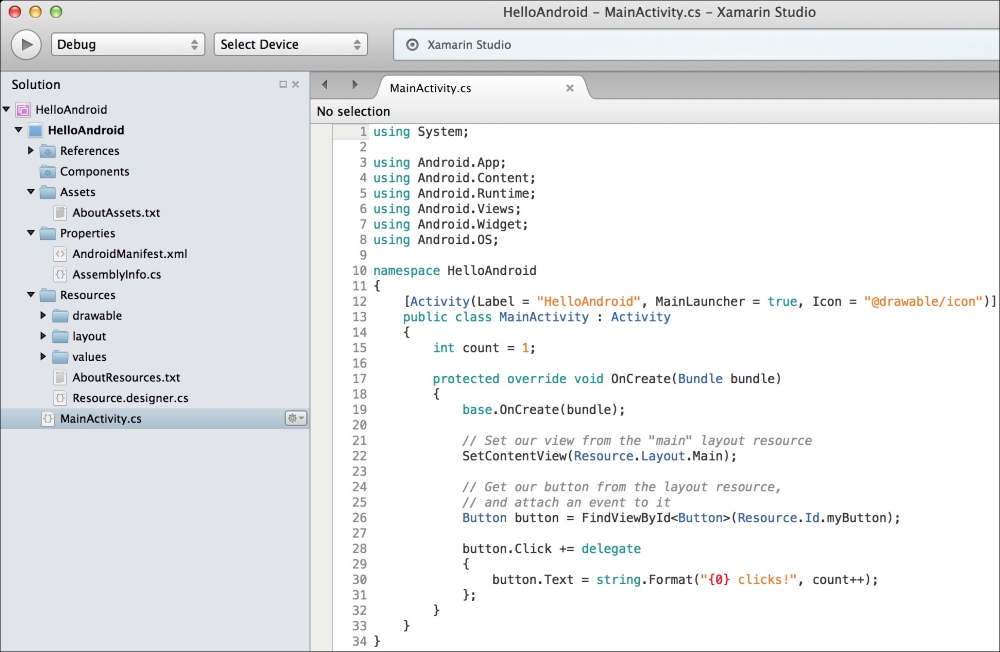
Task: Select the References tree item
Action: point(90,151)
